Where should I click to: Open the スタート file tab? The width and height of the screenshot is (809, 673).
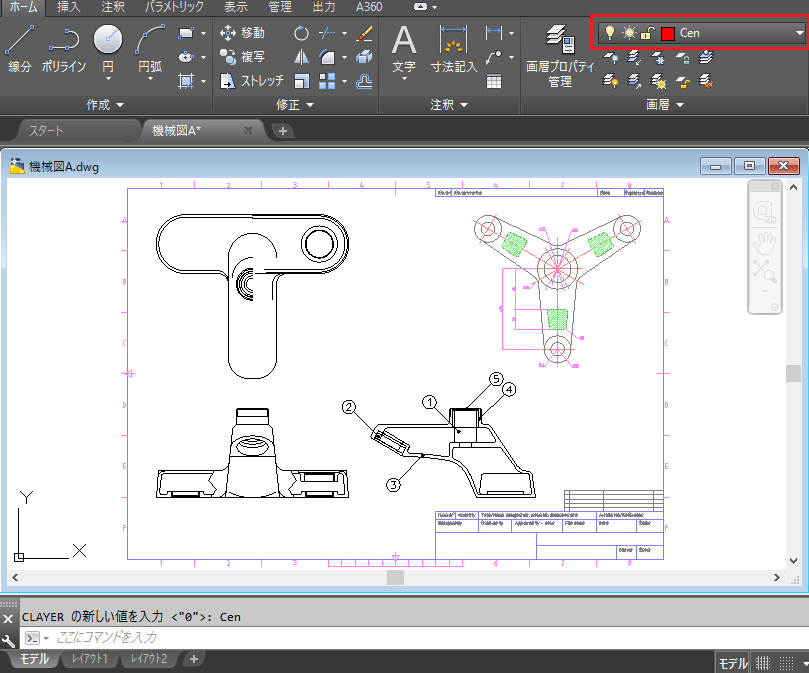(x=77, y=131)
